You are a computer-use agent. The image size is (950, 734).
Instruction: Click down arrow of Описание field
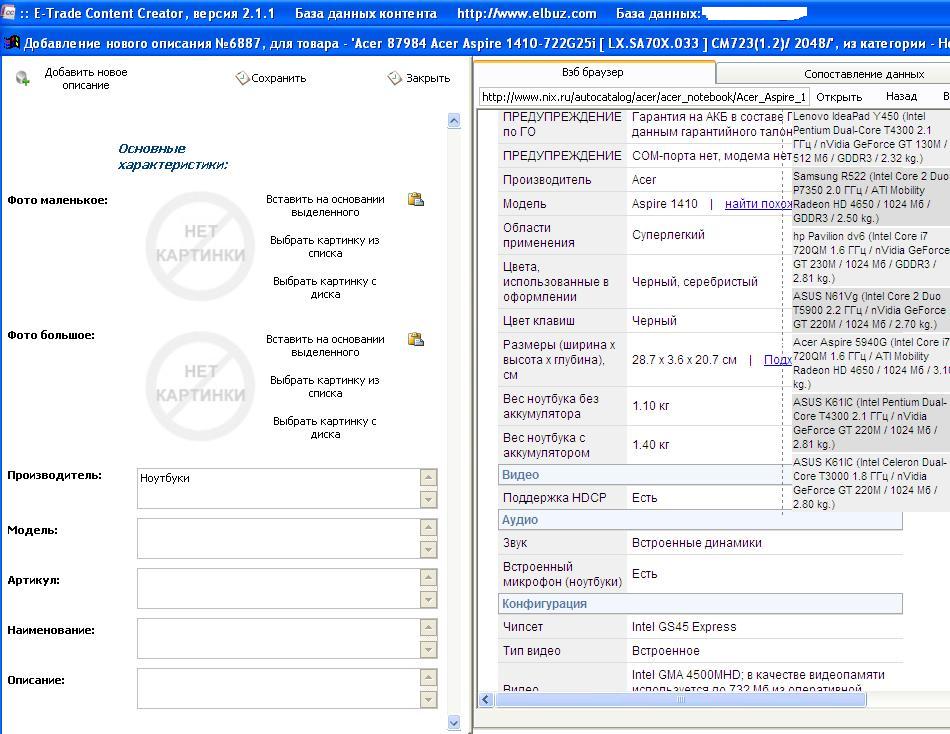(x=428, y=699)
